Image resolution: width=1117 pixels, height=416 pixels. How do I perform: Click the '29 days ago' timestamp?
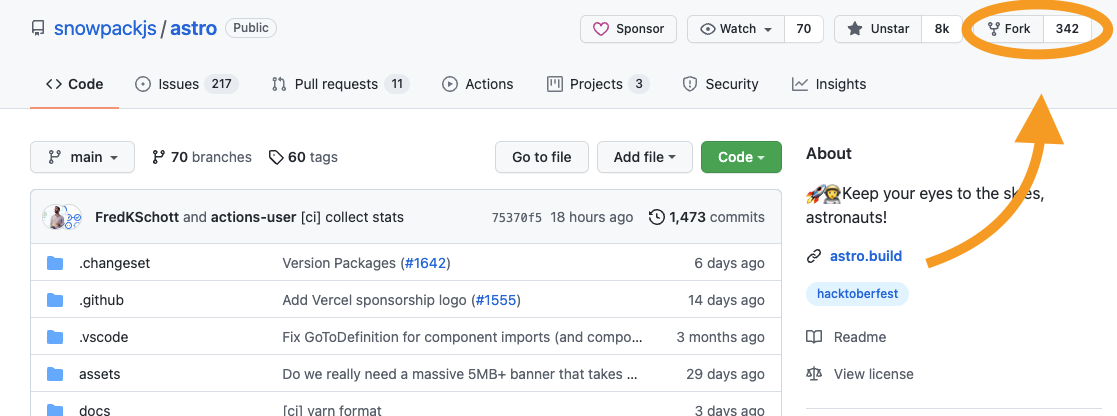[726, 375]
